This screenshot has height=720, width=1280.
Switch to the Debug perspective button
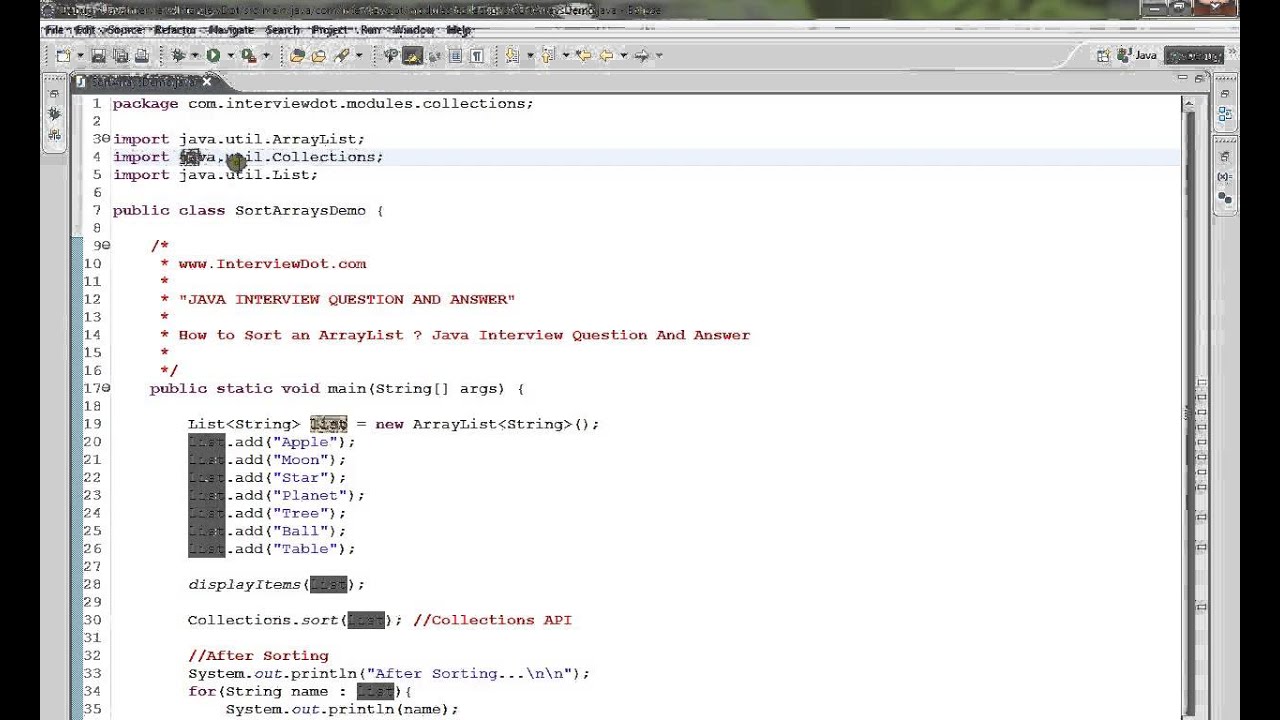tap(1194, 56)
